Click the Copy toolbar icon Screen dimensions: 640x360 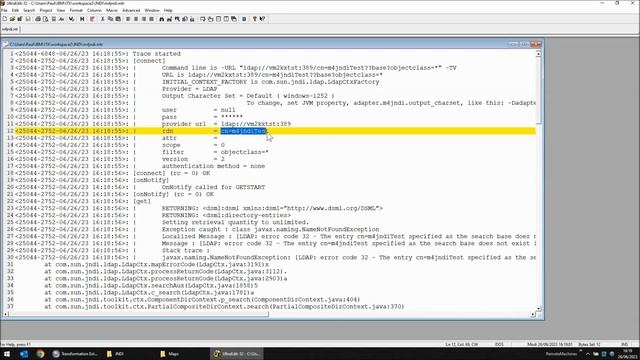[x=110, y=19]
